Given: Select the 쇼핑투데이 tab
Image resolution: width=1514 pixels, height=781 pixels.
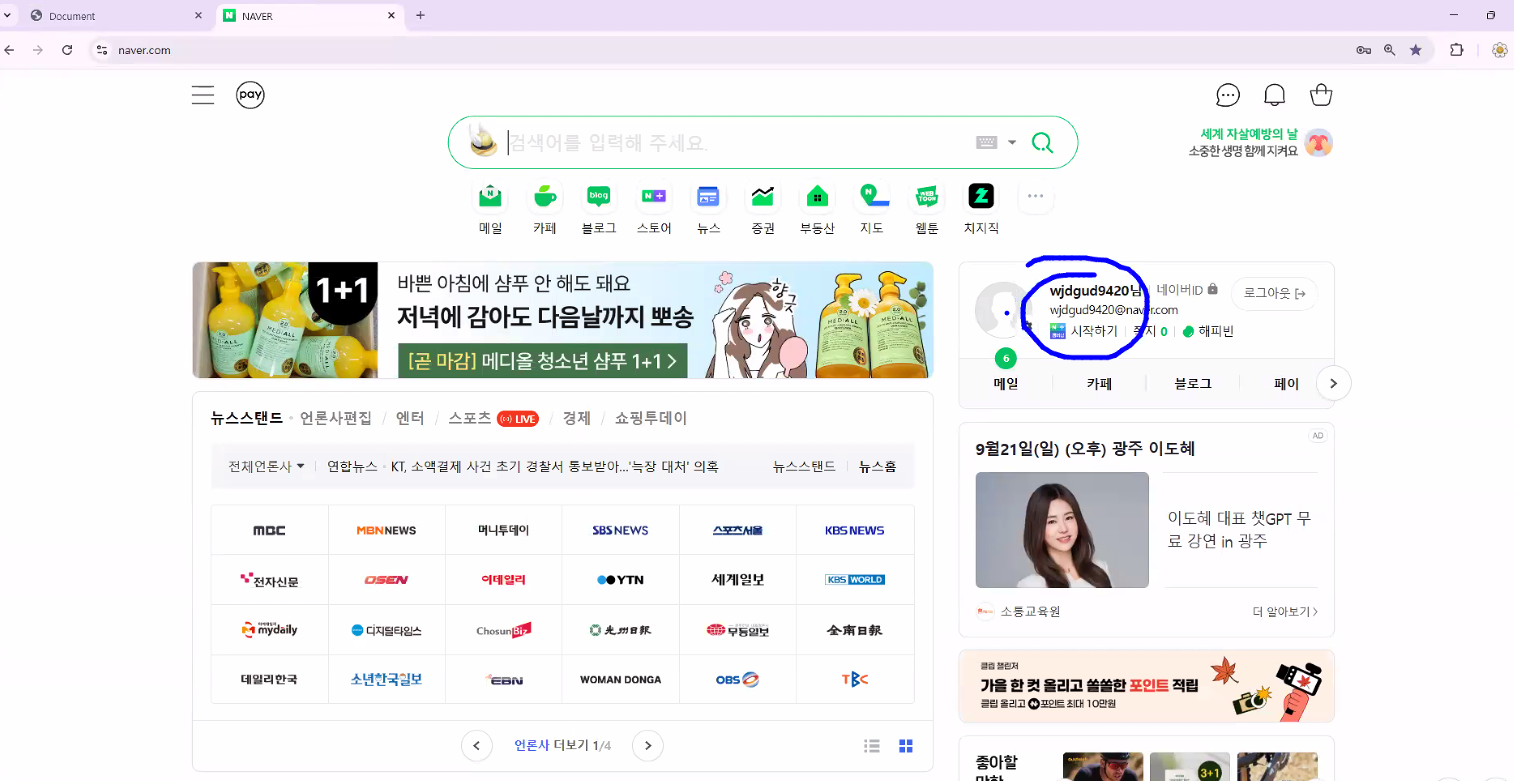Looking at the screenshot, I should [651, 418].
